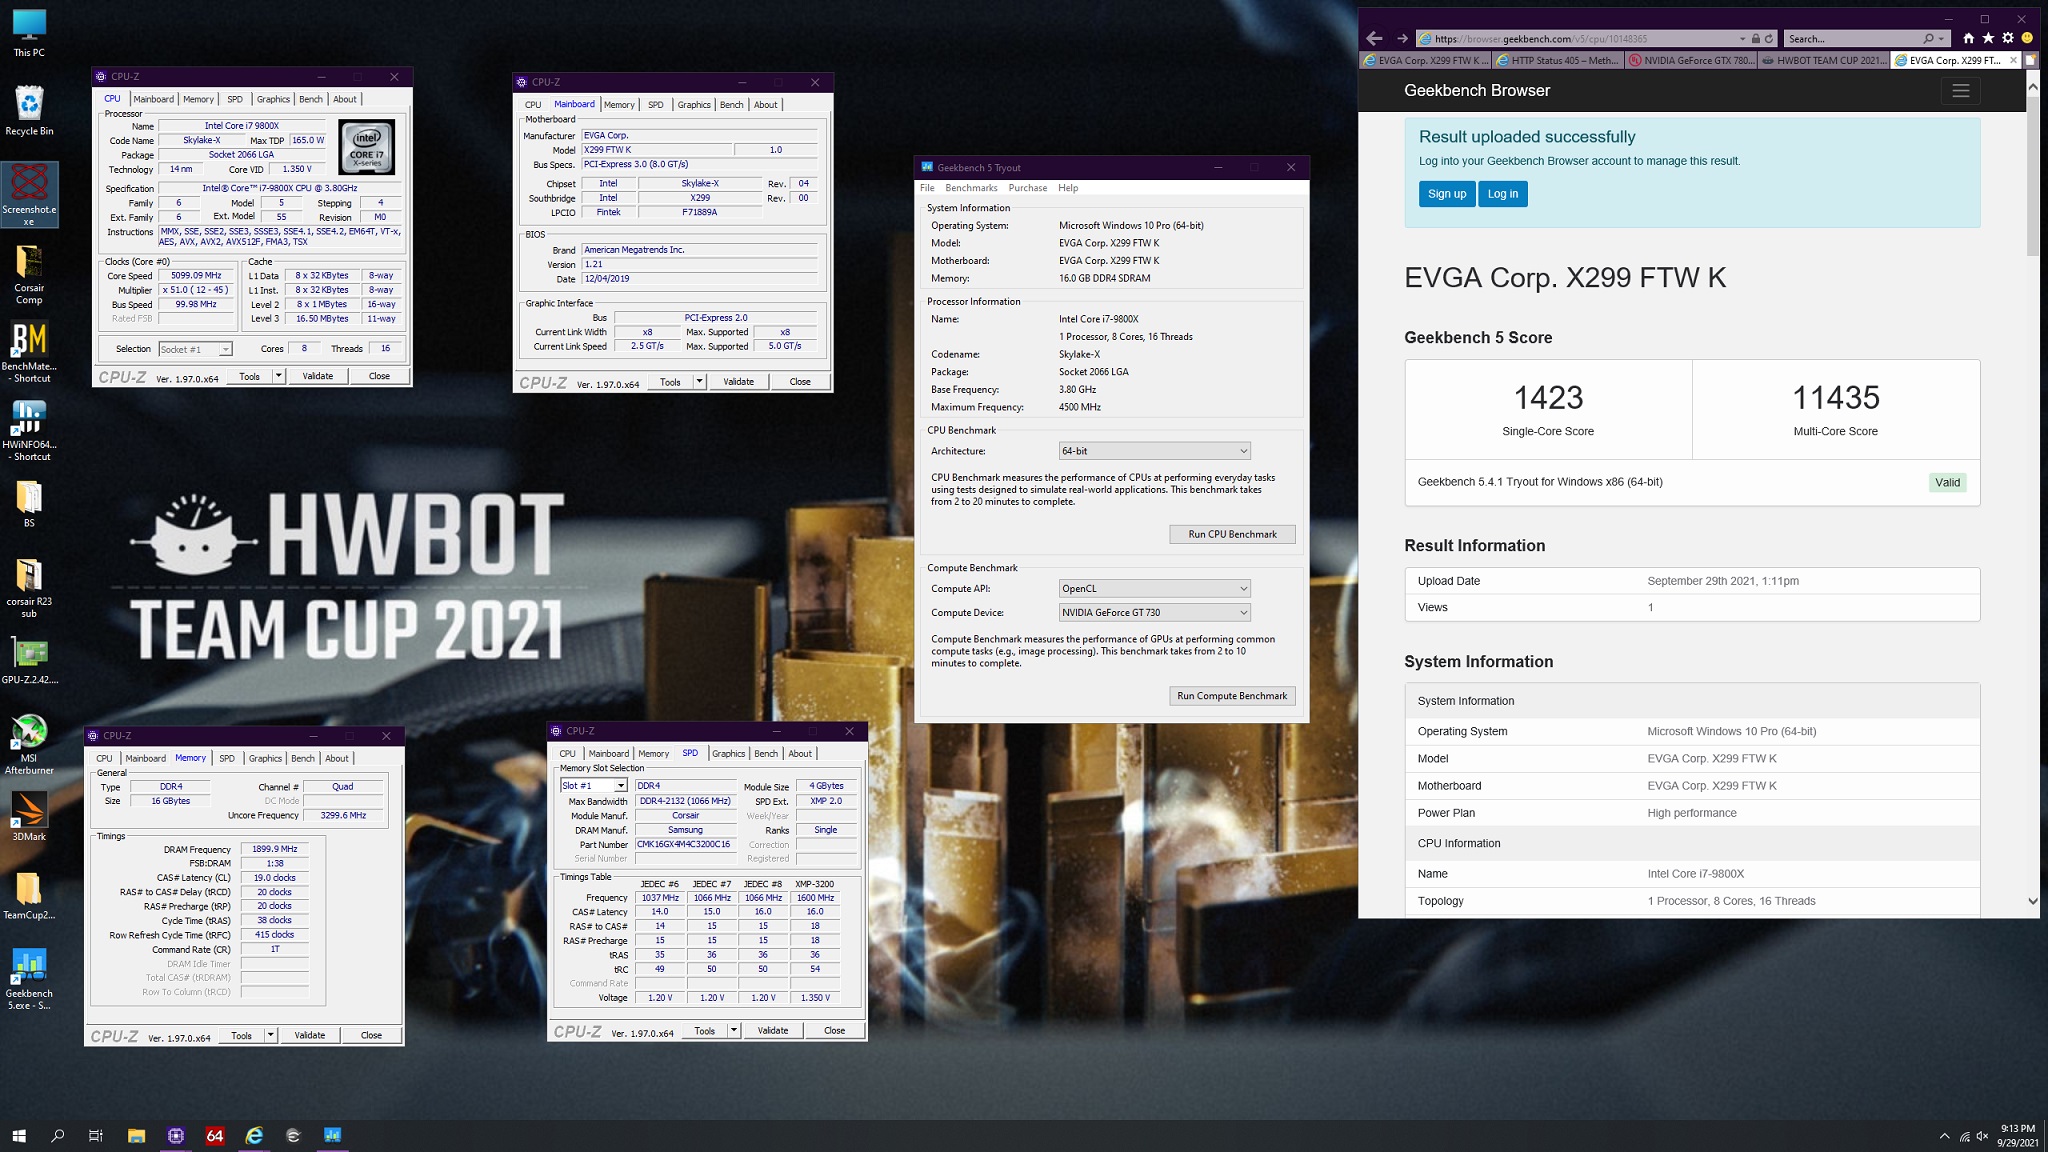
Task: Open Slot #1 memory slot dropdown
Action: [x=594, y=786]
